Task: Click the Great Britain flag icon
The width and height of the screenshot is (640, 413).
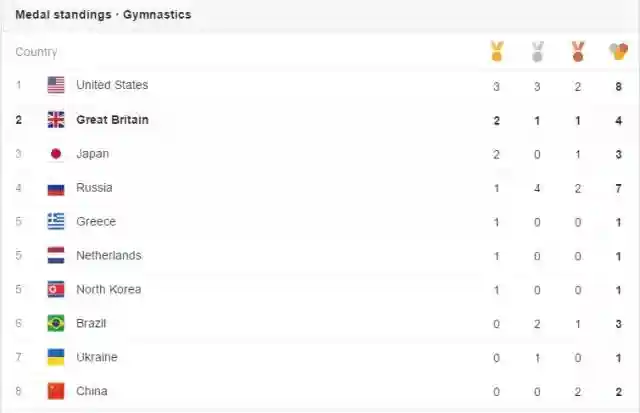Action: [56, 120]
